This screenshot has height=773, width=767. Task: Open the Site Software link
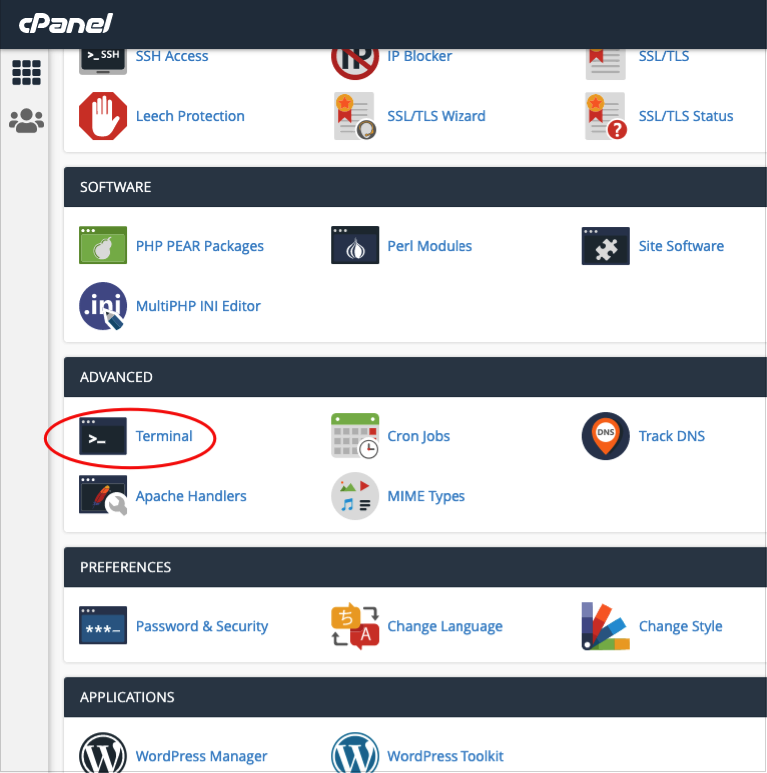point(681,246)
